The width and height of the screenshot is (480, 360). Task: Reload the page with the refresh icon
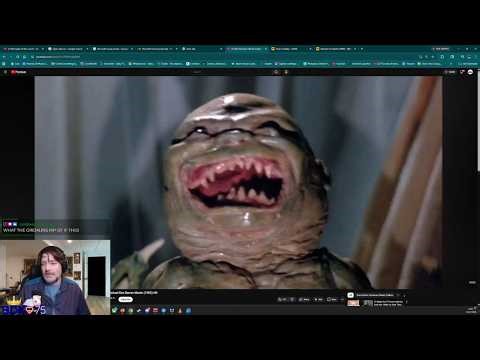[18, 57]
